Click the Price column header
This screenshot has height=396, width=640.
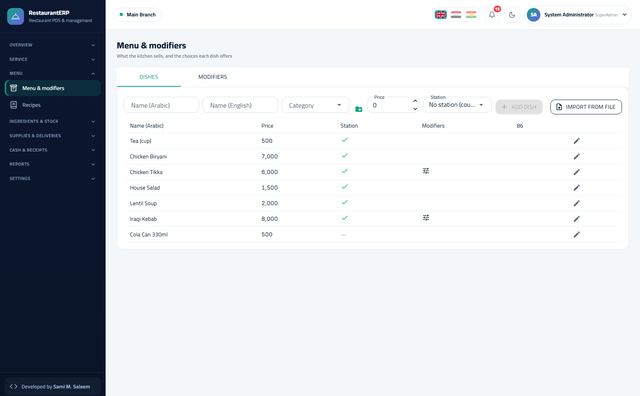(x=267, y=126)
